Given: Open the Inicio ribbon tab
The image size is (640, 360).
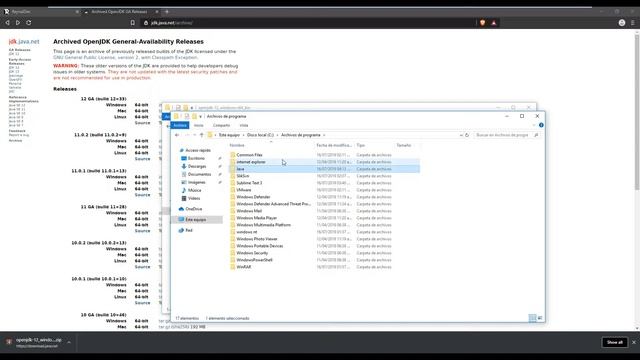Looking at the screenshot, I should pos(199,125).
